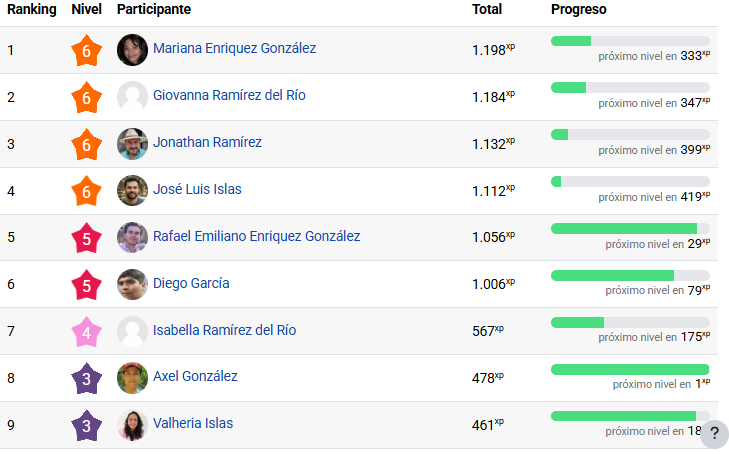Screen dimensions: 729x454
Task: Click Giovanna Ramírez del Río's placeholder avatar
Action: (x=132, y=97)
